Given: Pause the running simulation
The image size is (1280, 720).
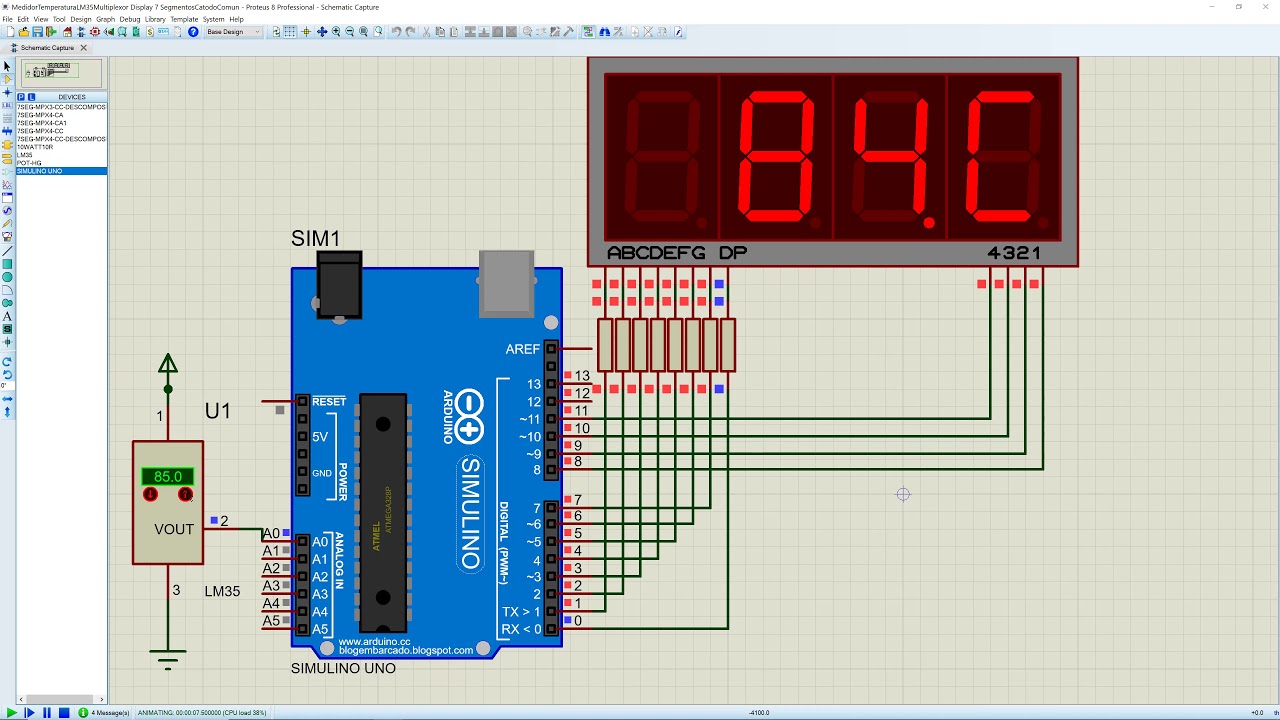Looking at the screenshot, I should click(x=46, y=713).
